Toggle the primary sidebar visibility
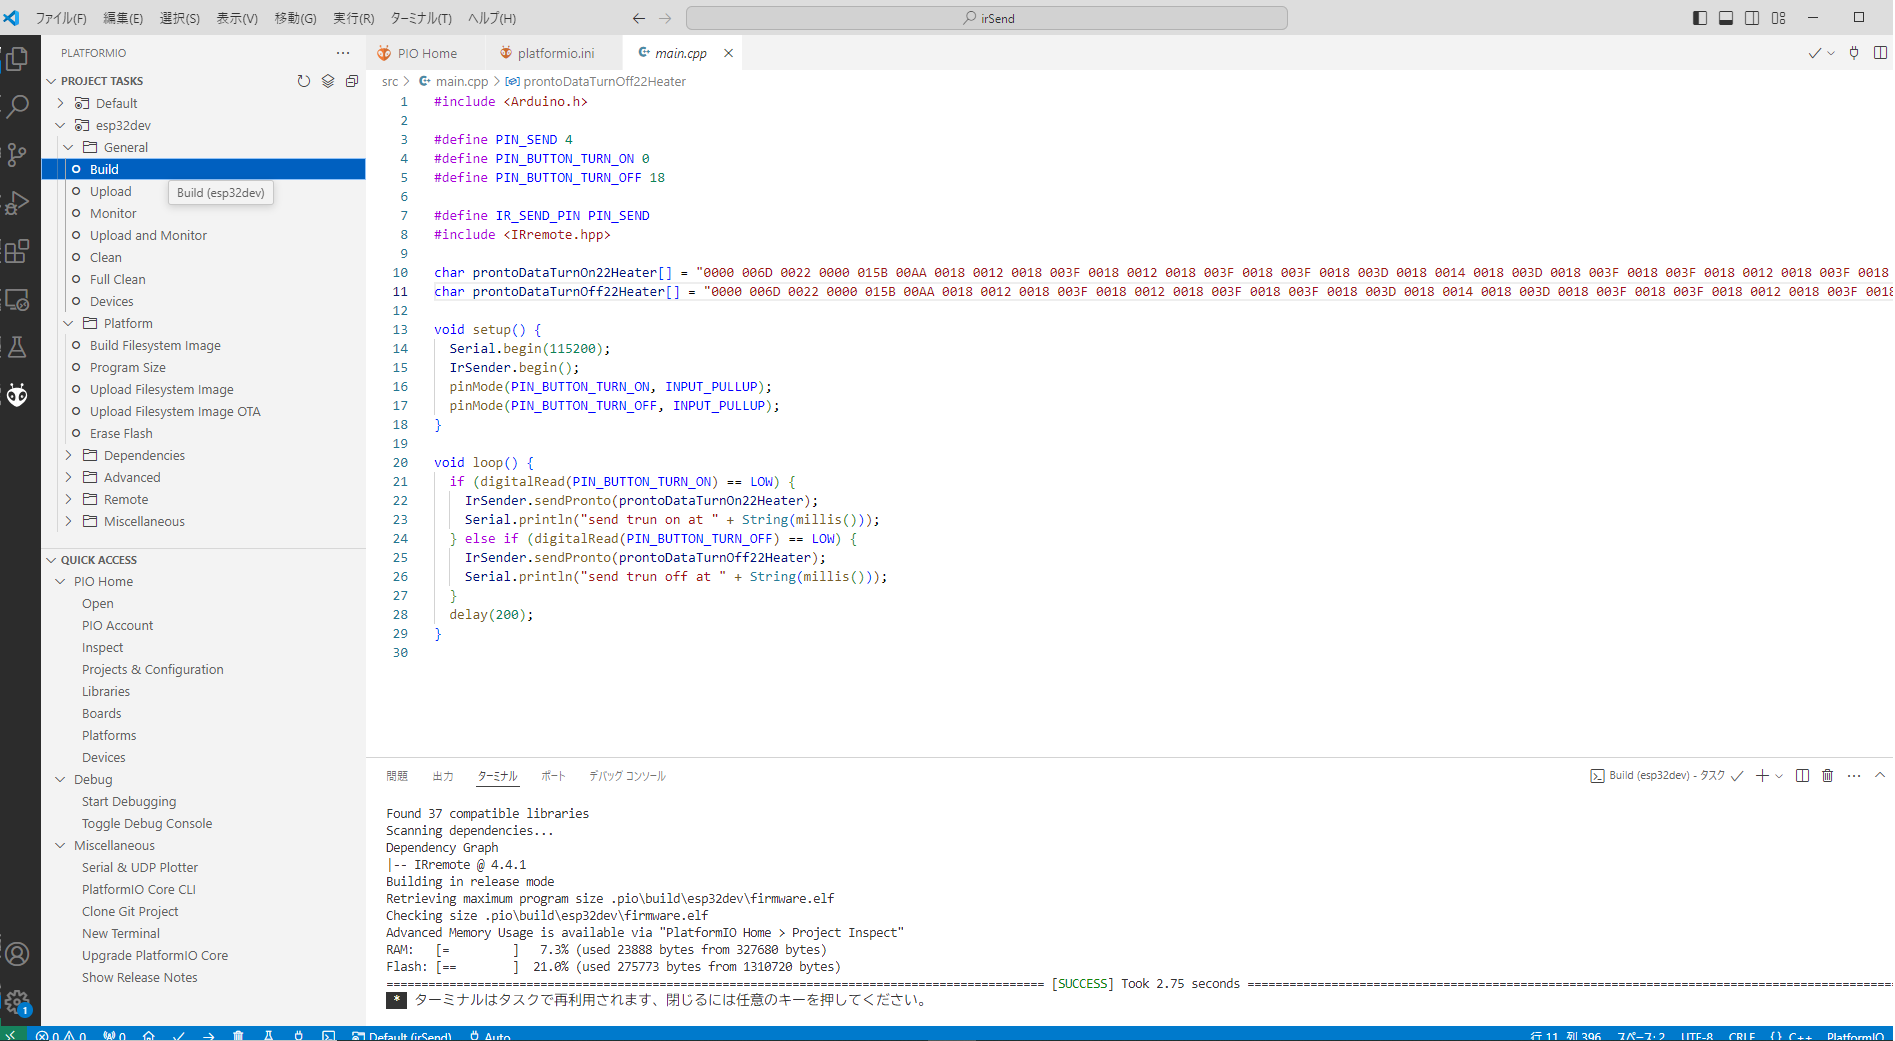The image size is (1895, 1041). coord(1699,18)
